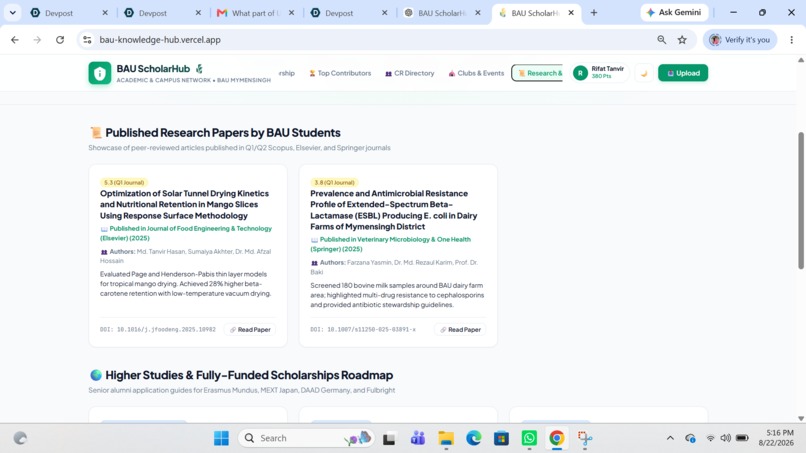
Task: Click Verify it's you profile button
Action: pyautogui.click(x=740, y=40)
